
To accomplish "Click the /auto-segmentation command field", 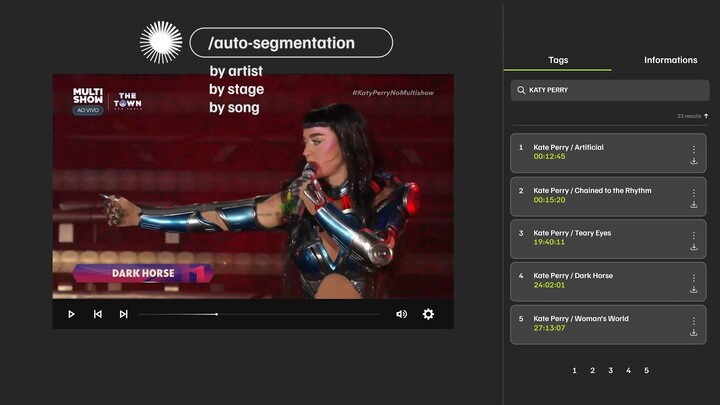I will [291, 43].
